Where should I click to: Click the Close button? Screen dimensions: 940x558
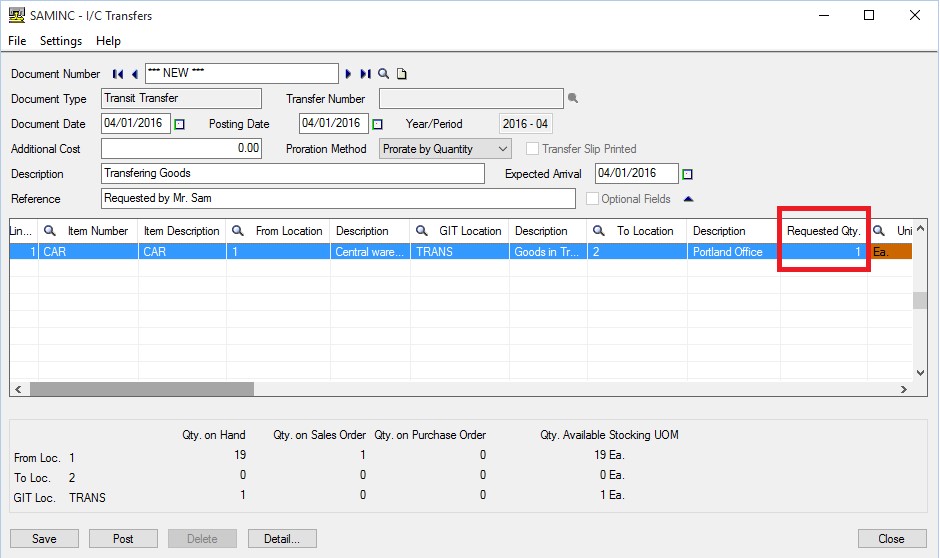(891, 539)
